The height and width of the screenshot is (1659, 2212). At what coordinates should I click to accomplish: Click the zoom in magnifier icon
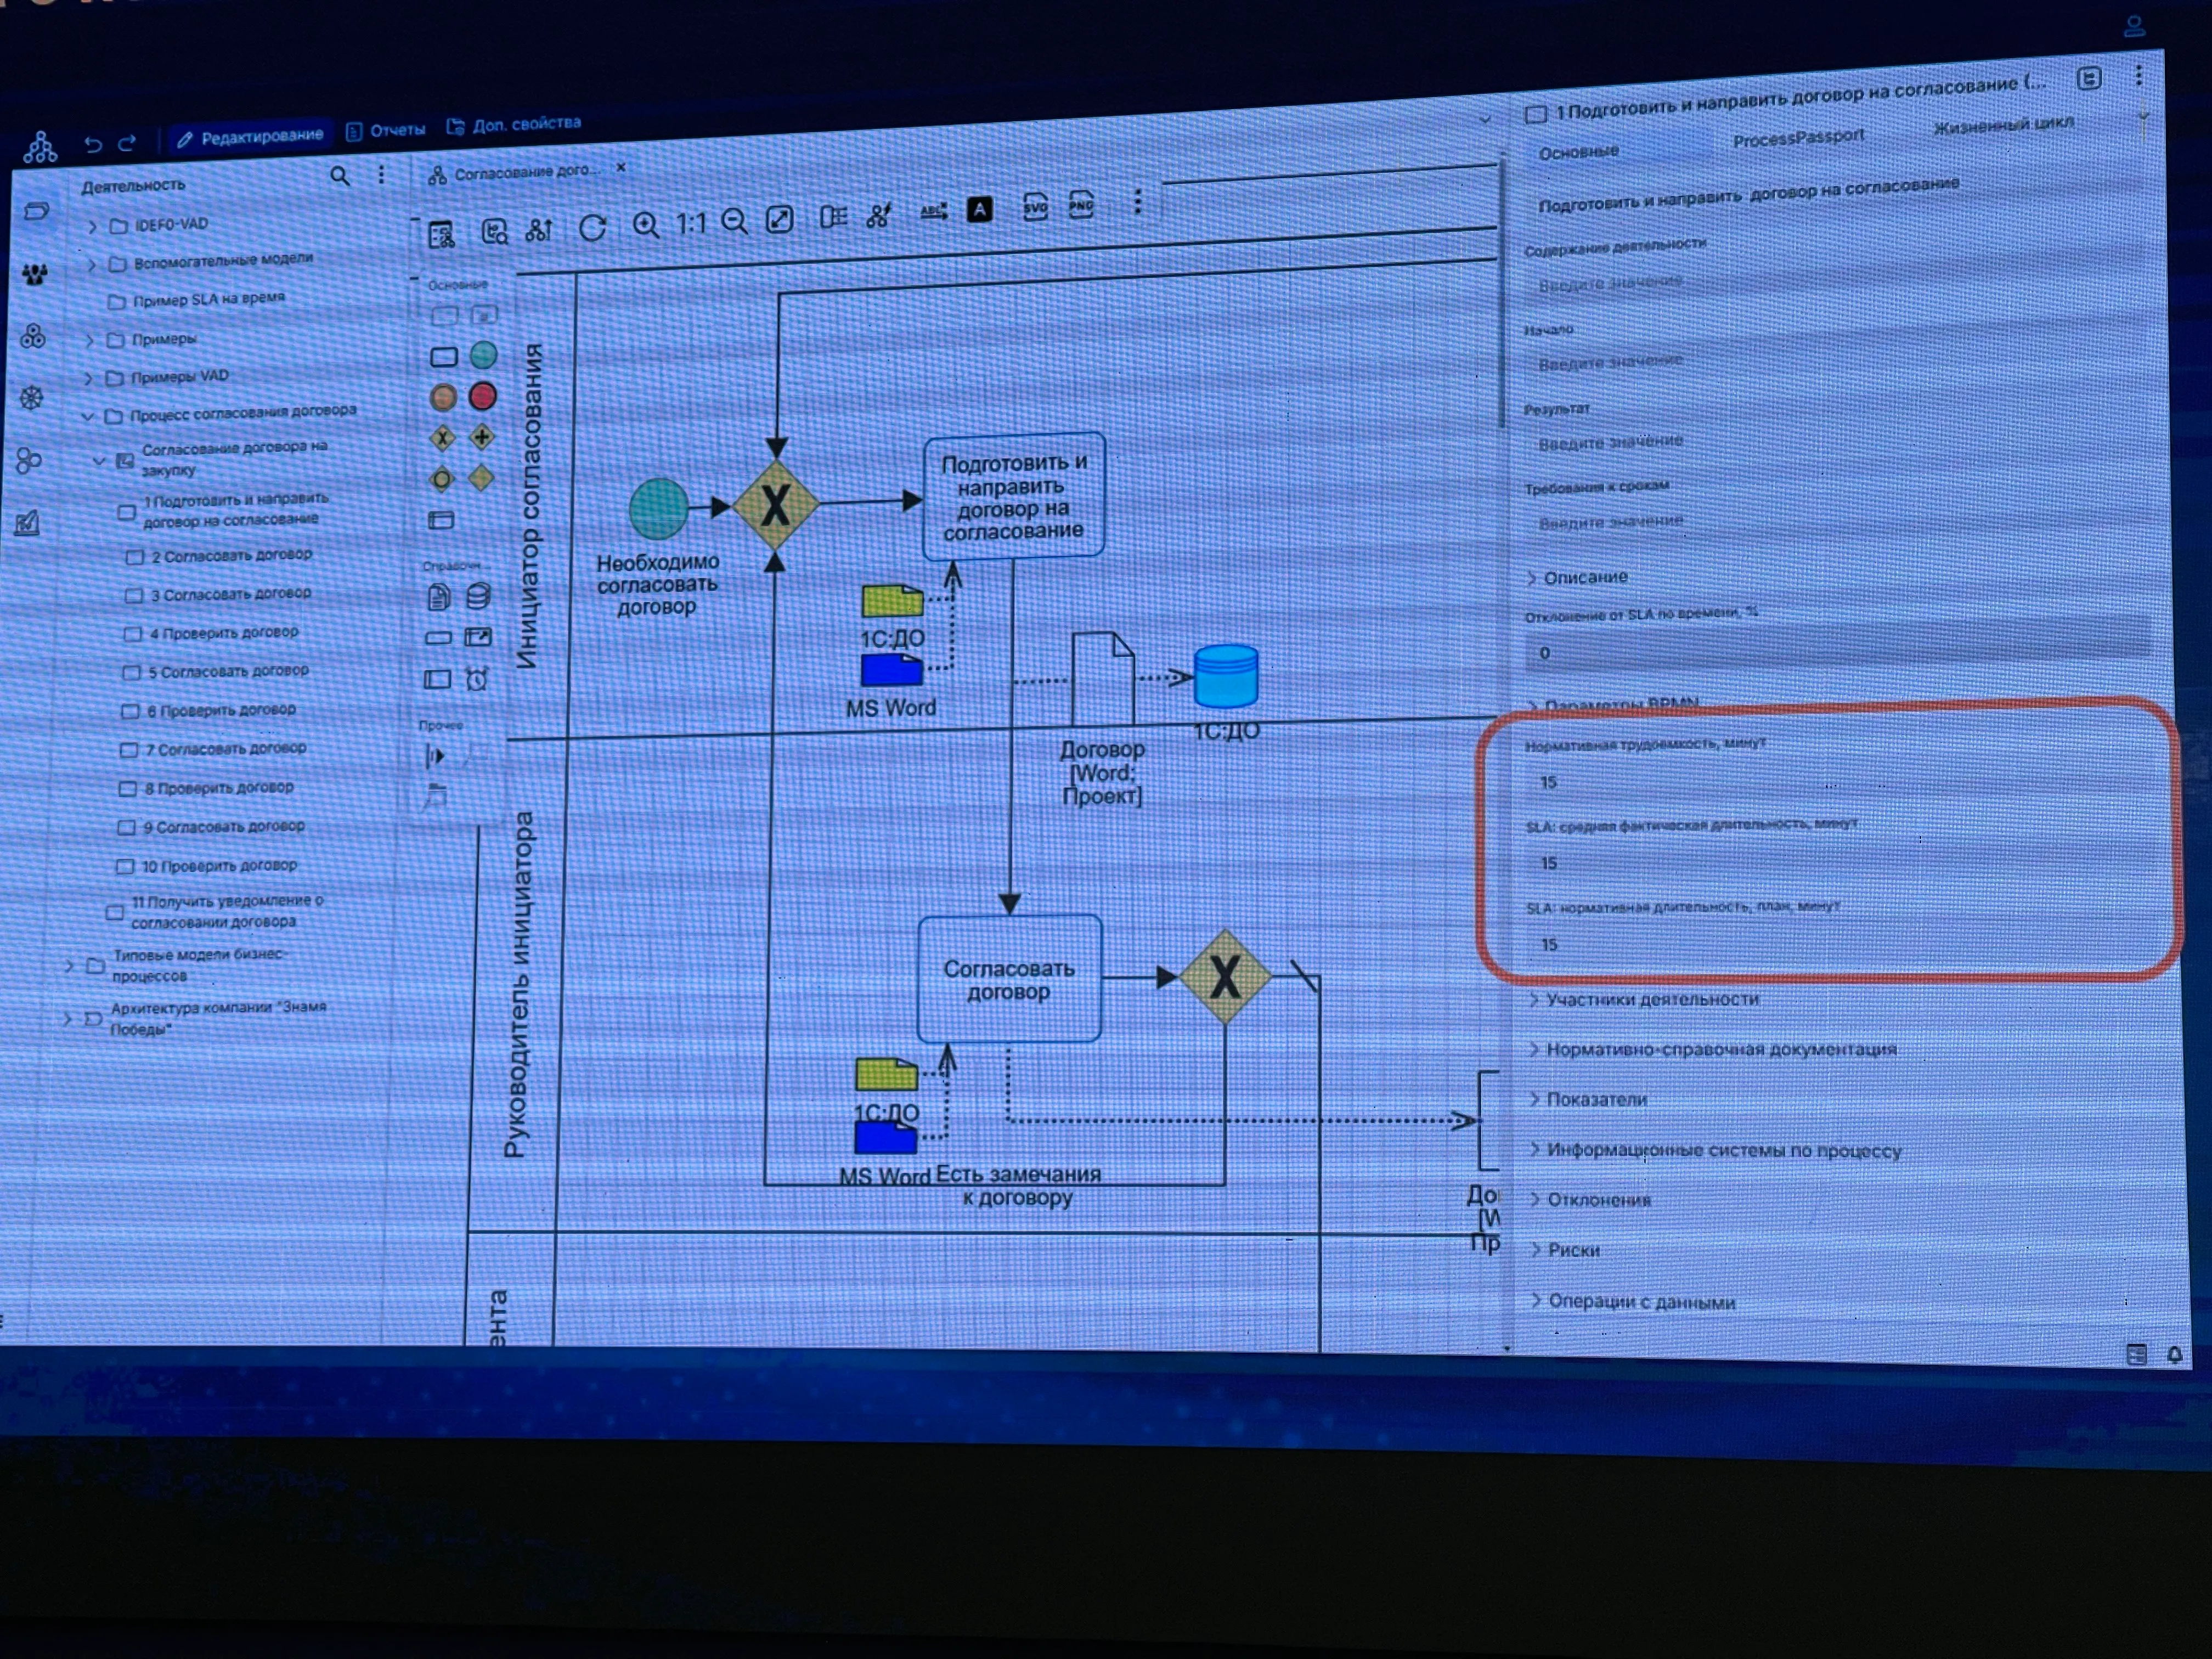646,225
